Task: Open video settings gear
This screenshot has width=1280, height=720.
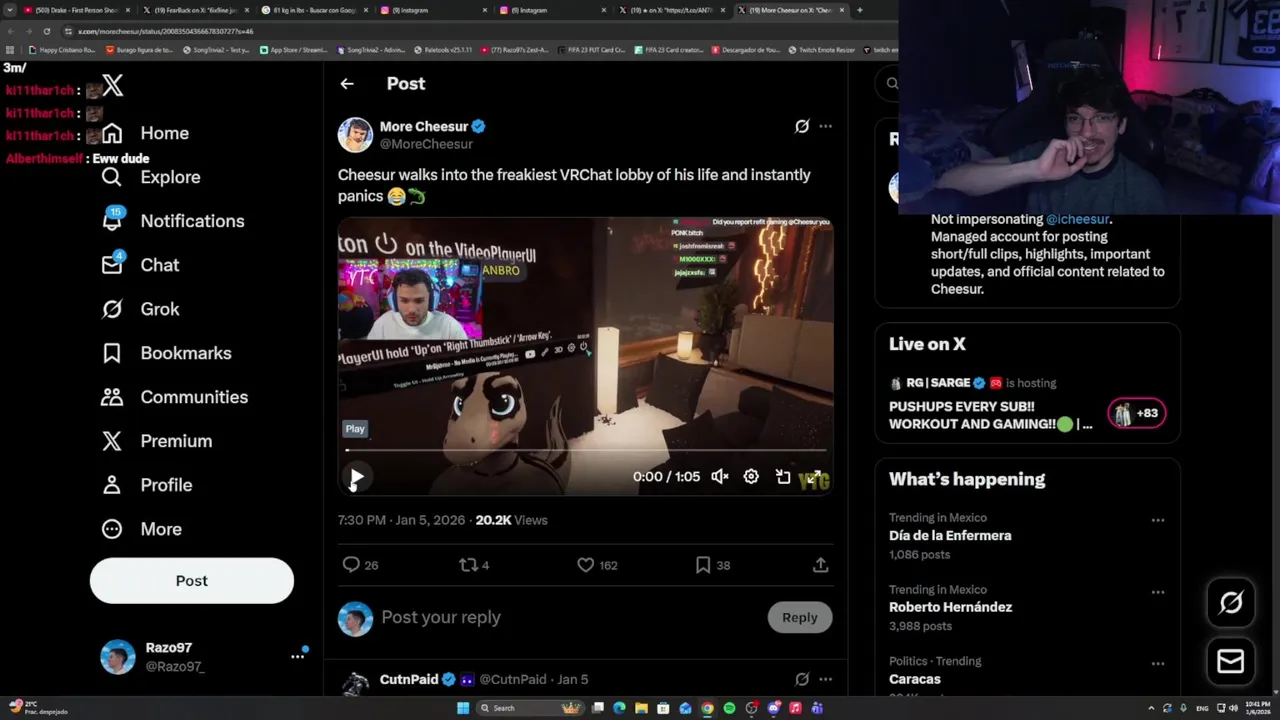Action: click(x=751, y=477)
